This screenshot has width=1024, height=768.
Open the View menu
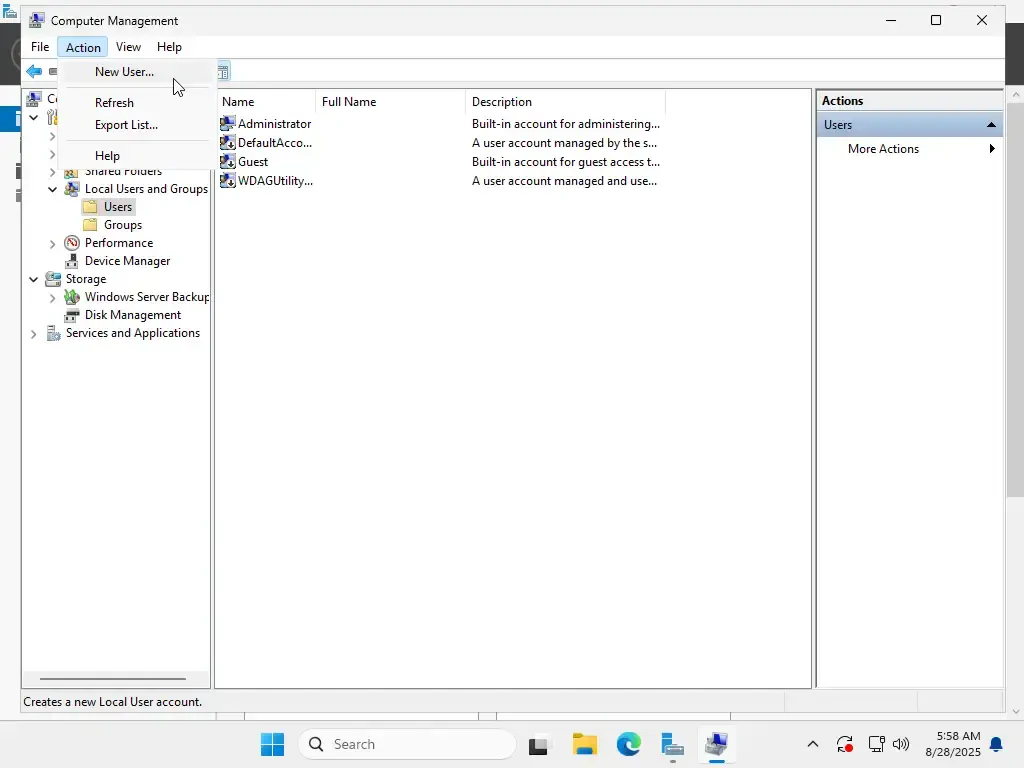click(x=128, y=47)
